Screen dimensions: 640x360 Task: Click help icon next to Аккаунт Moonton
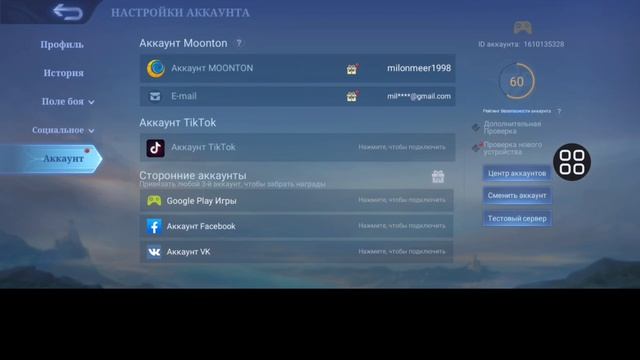pyautogui.click(x=239, y=43)
